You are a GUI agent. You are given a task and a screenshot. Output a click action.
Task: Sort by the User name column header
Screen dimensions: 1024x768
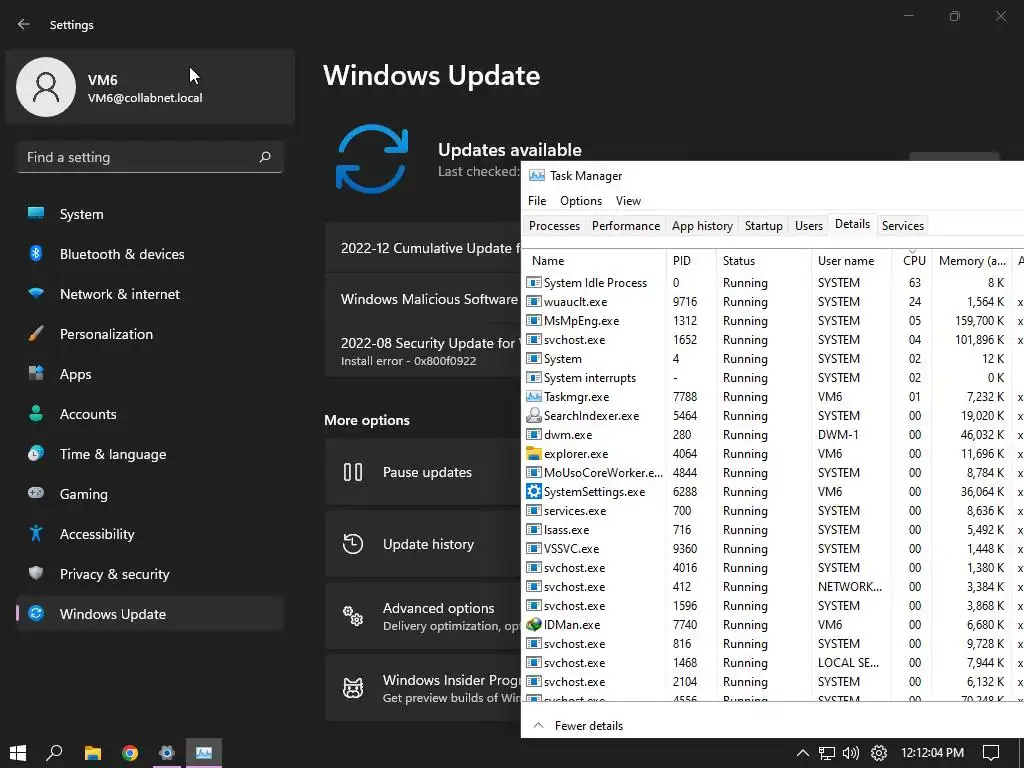pos(852,260)
